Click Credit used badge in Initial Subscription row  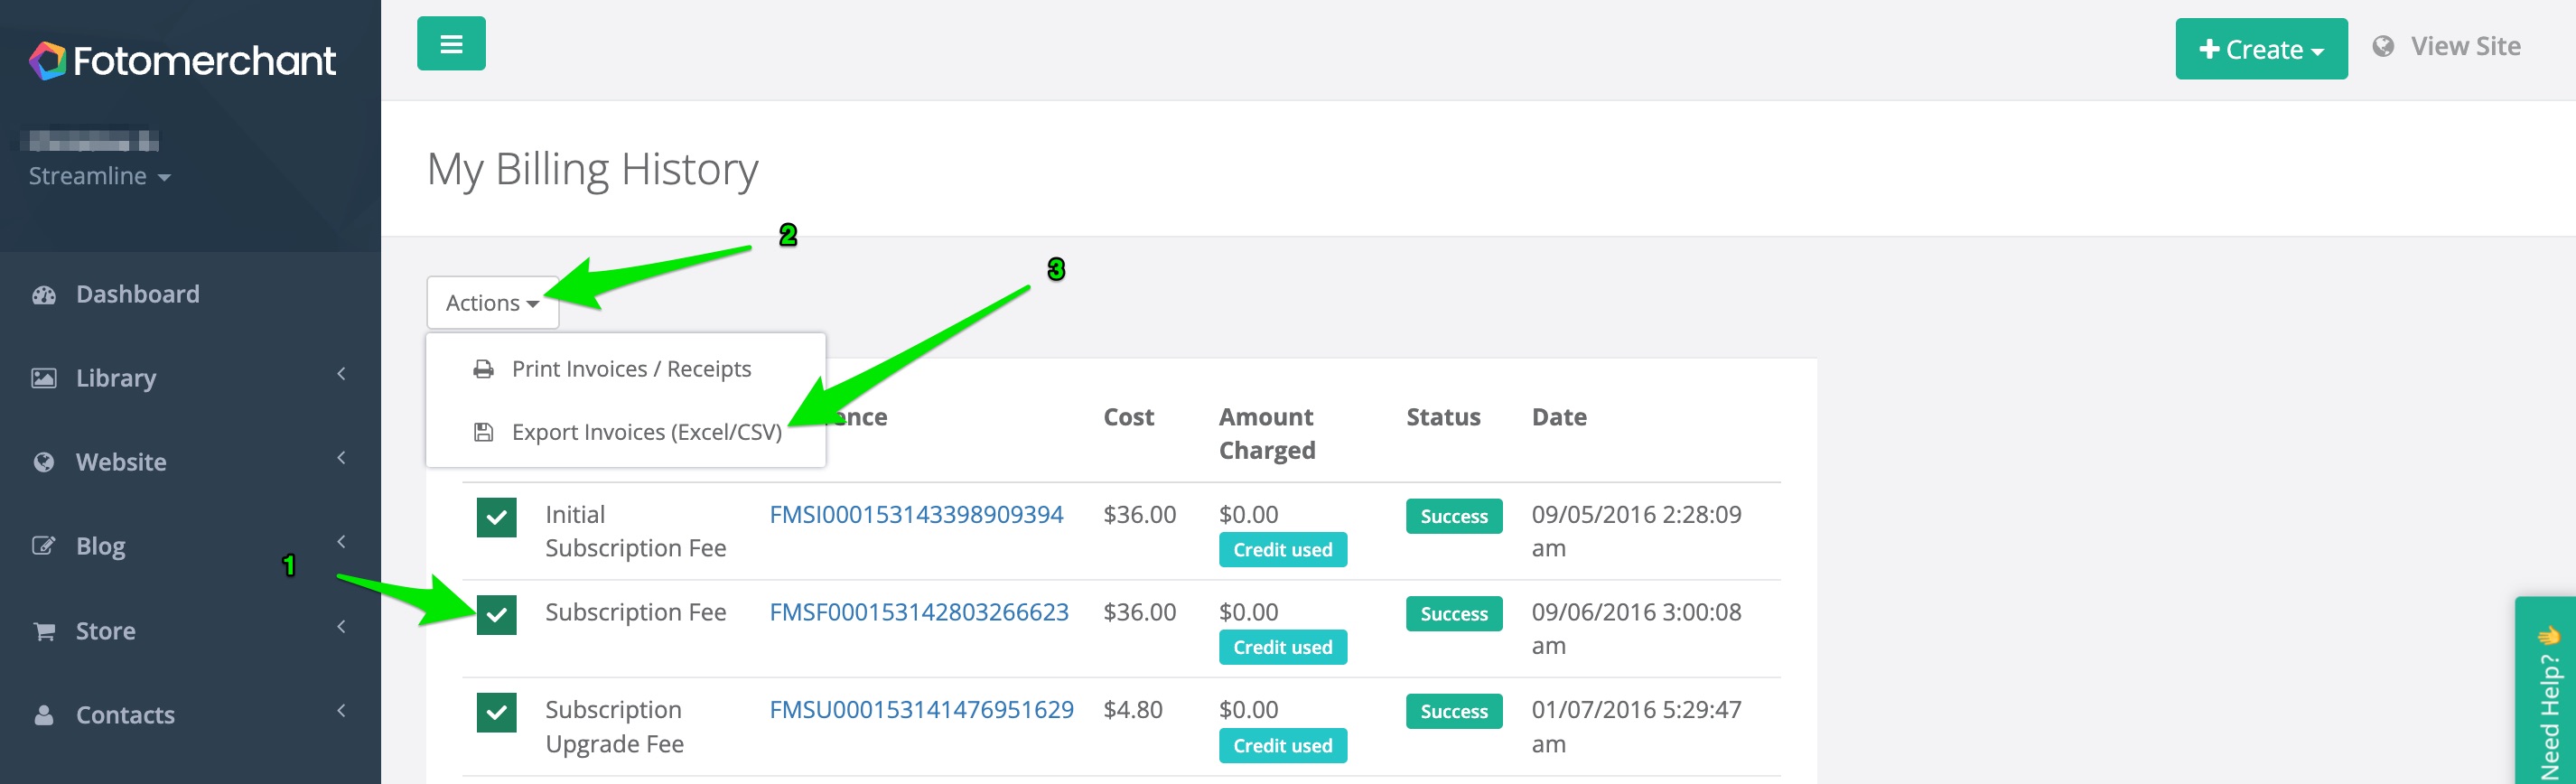click(1283, 550)
